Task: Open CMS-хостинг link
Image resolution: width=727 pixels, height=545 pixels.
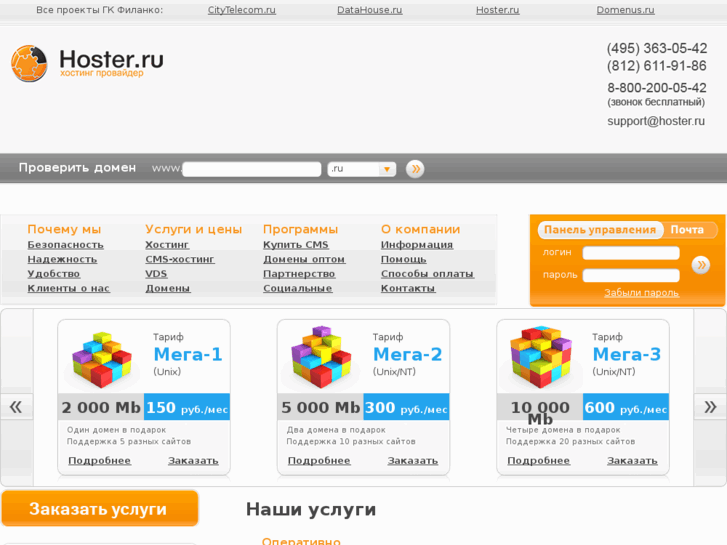Action: click(x=180, y=259)
